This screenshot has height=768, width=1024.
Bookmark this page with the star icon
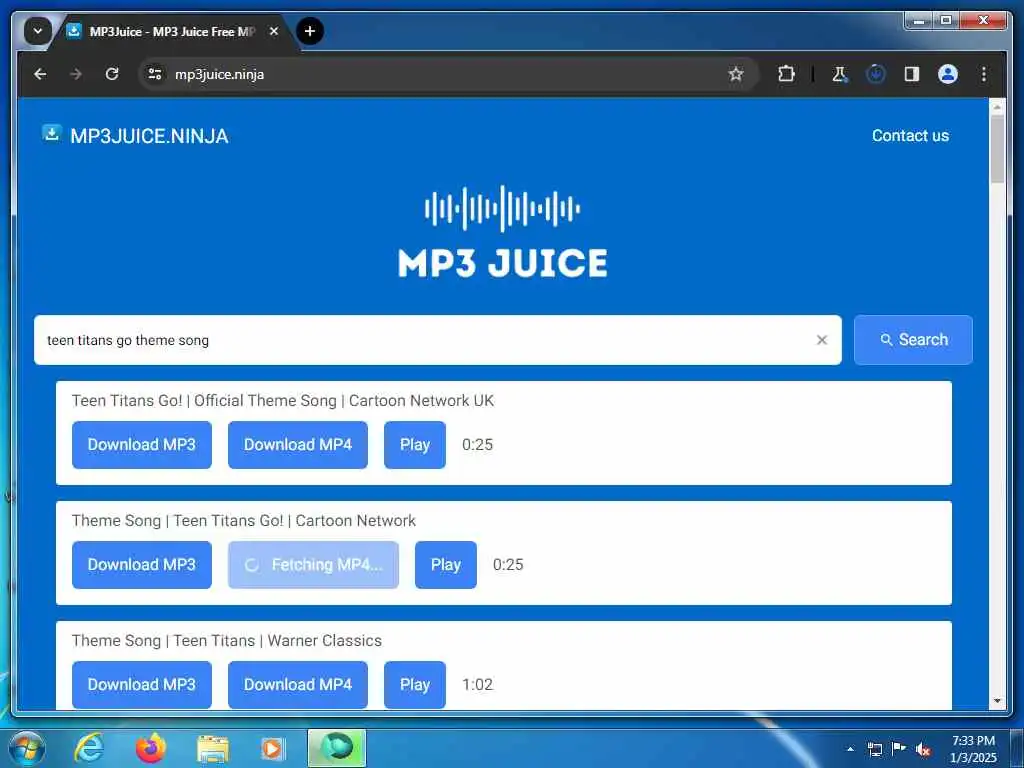(x=736, y=74)
